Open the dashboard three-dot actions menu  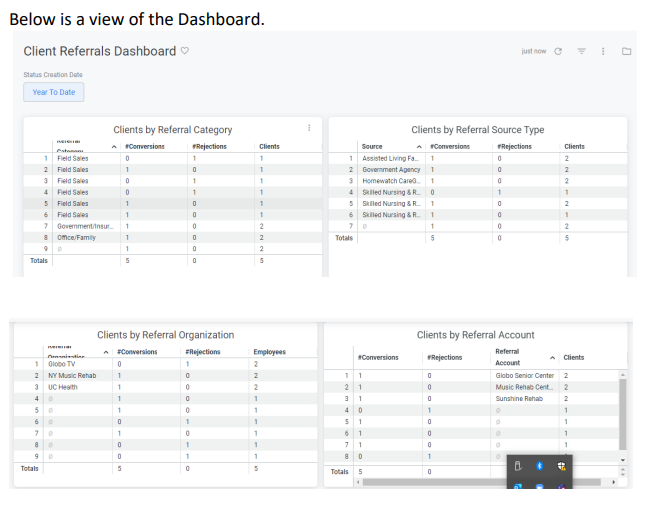pos(604,51)
